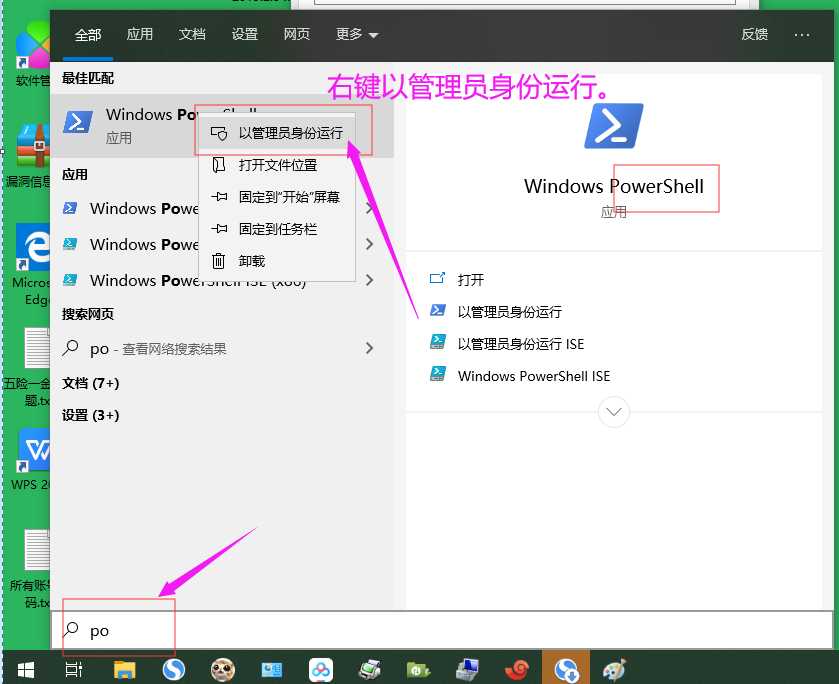
Task: Open the printer/scanner taskbar icon
Action: [x=370, y=670]
